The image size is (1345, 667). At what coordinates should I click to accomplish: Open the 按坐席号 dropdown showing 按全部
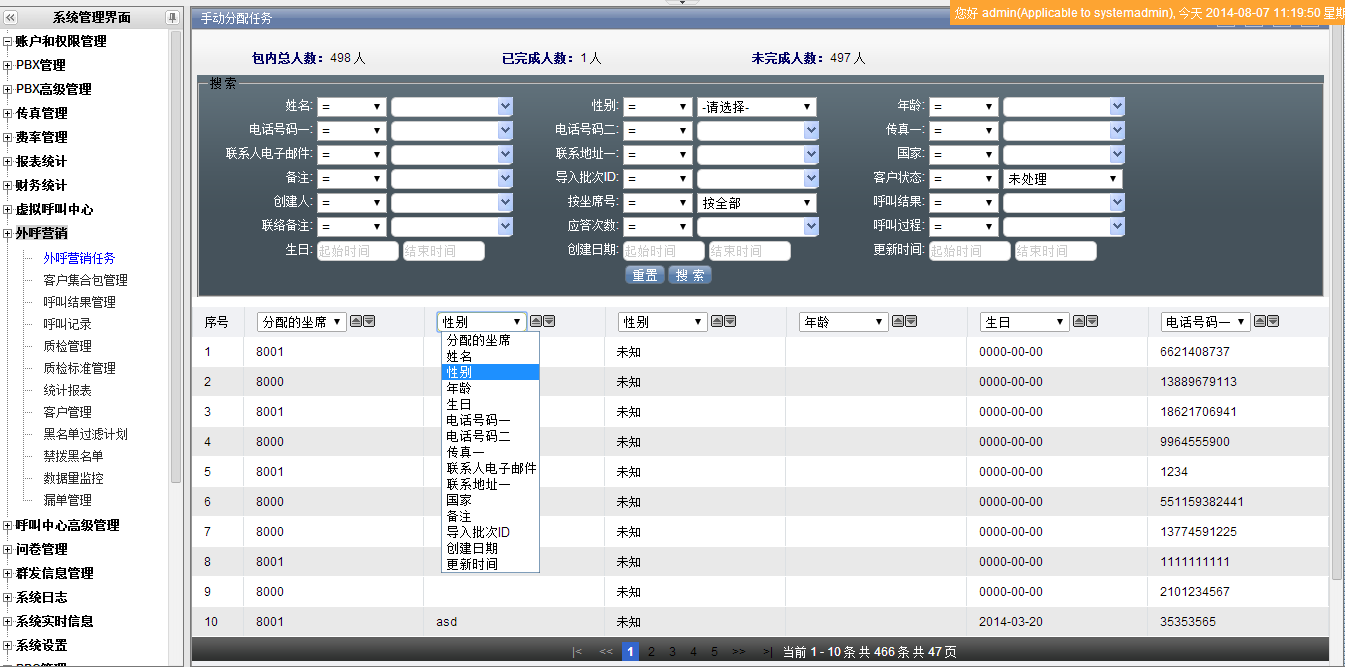(756, 203)
